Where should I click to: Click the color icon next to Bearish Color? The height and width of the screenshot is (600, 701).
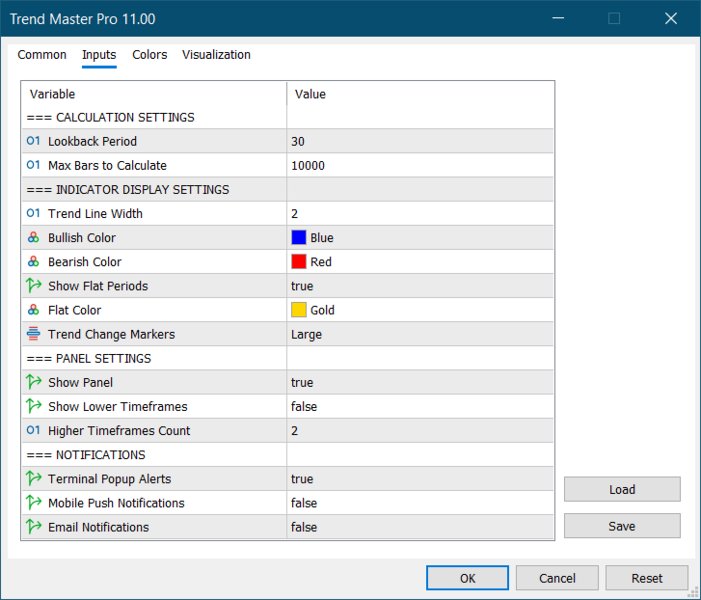click(x=34, y=262)
